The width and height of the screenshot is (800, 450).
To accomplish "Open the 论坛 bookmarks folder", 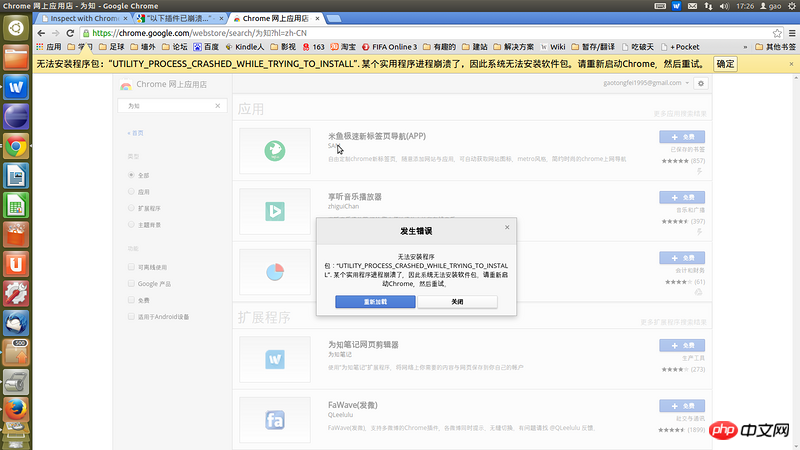I will tap(174, 47).
